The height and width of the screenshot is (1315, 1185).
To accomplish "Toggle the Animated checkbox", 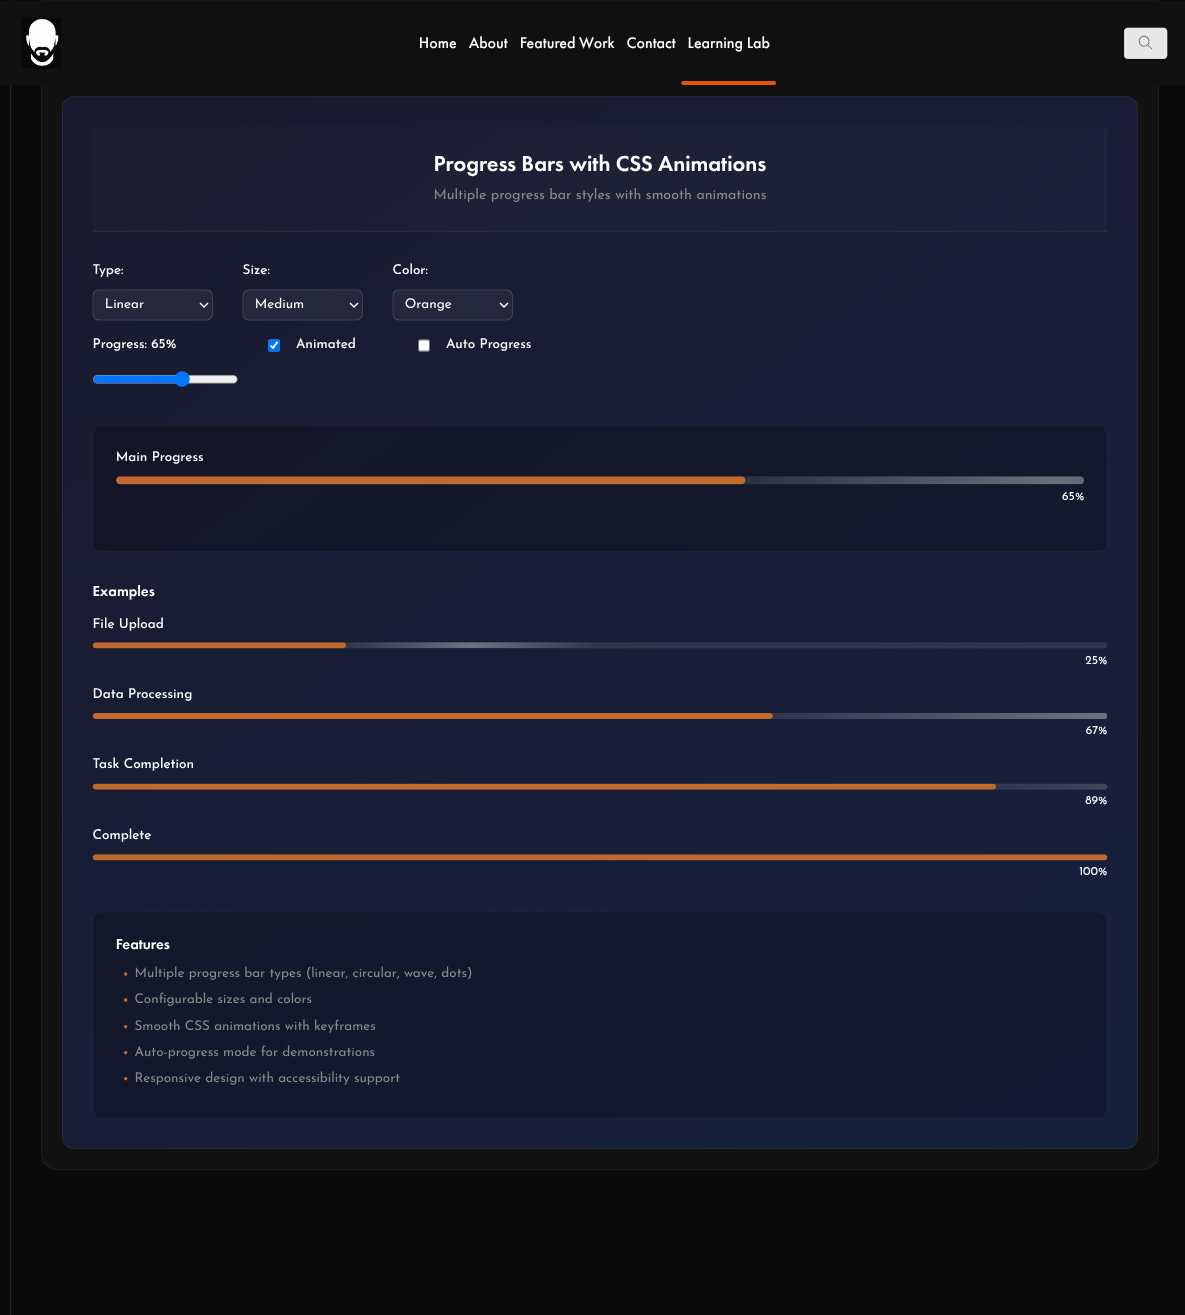I will [274, 345].
